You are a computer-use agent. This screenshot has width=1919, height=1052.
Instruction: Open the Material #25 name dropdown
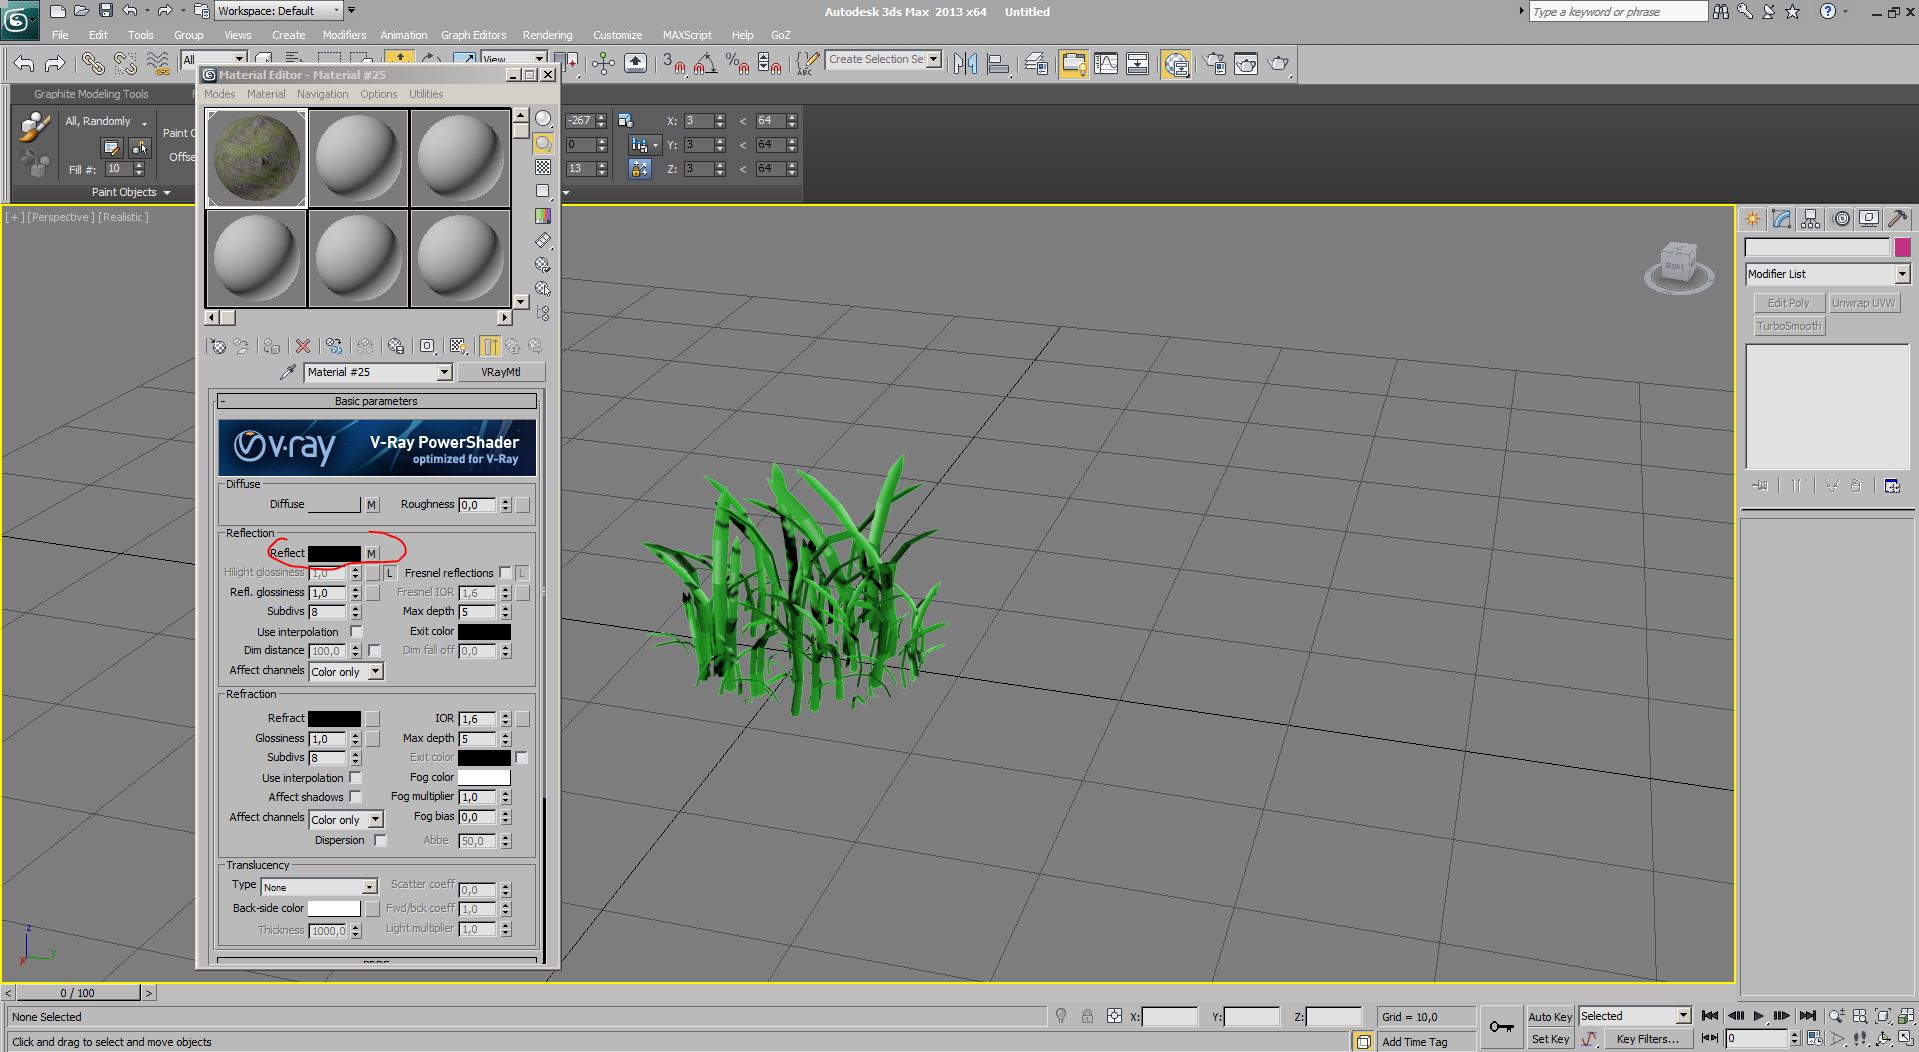[x=444, y=372]
